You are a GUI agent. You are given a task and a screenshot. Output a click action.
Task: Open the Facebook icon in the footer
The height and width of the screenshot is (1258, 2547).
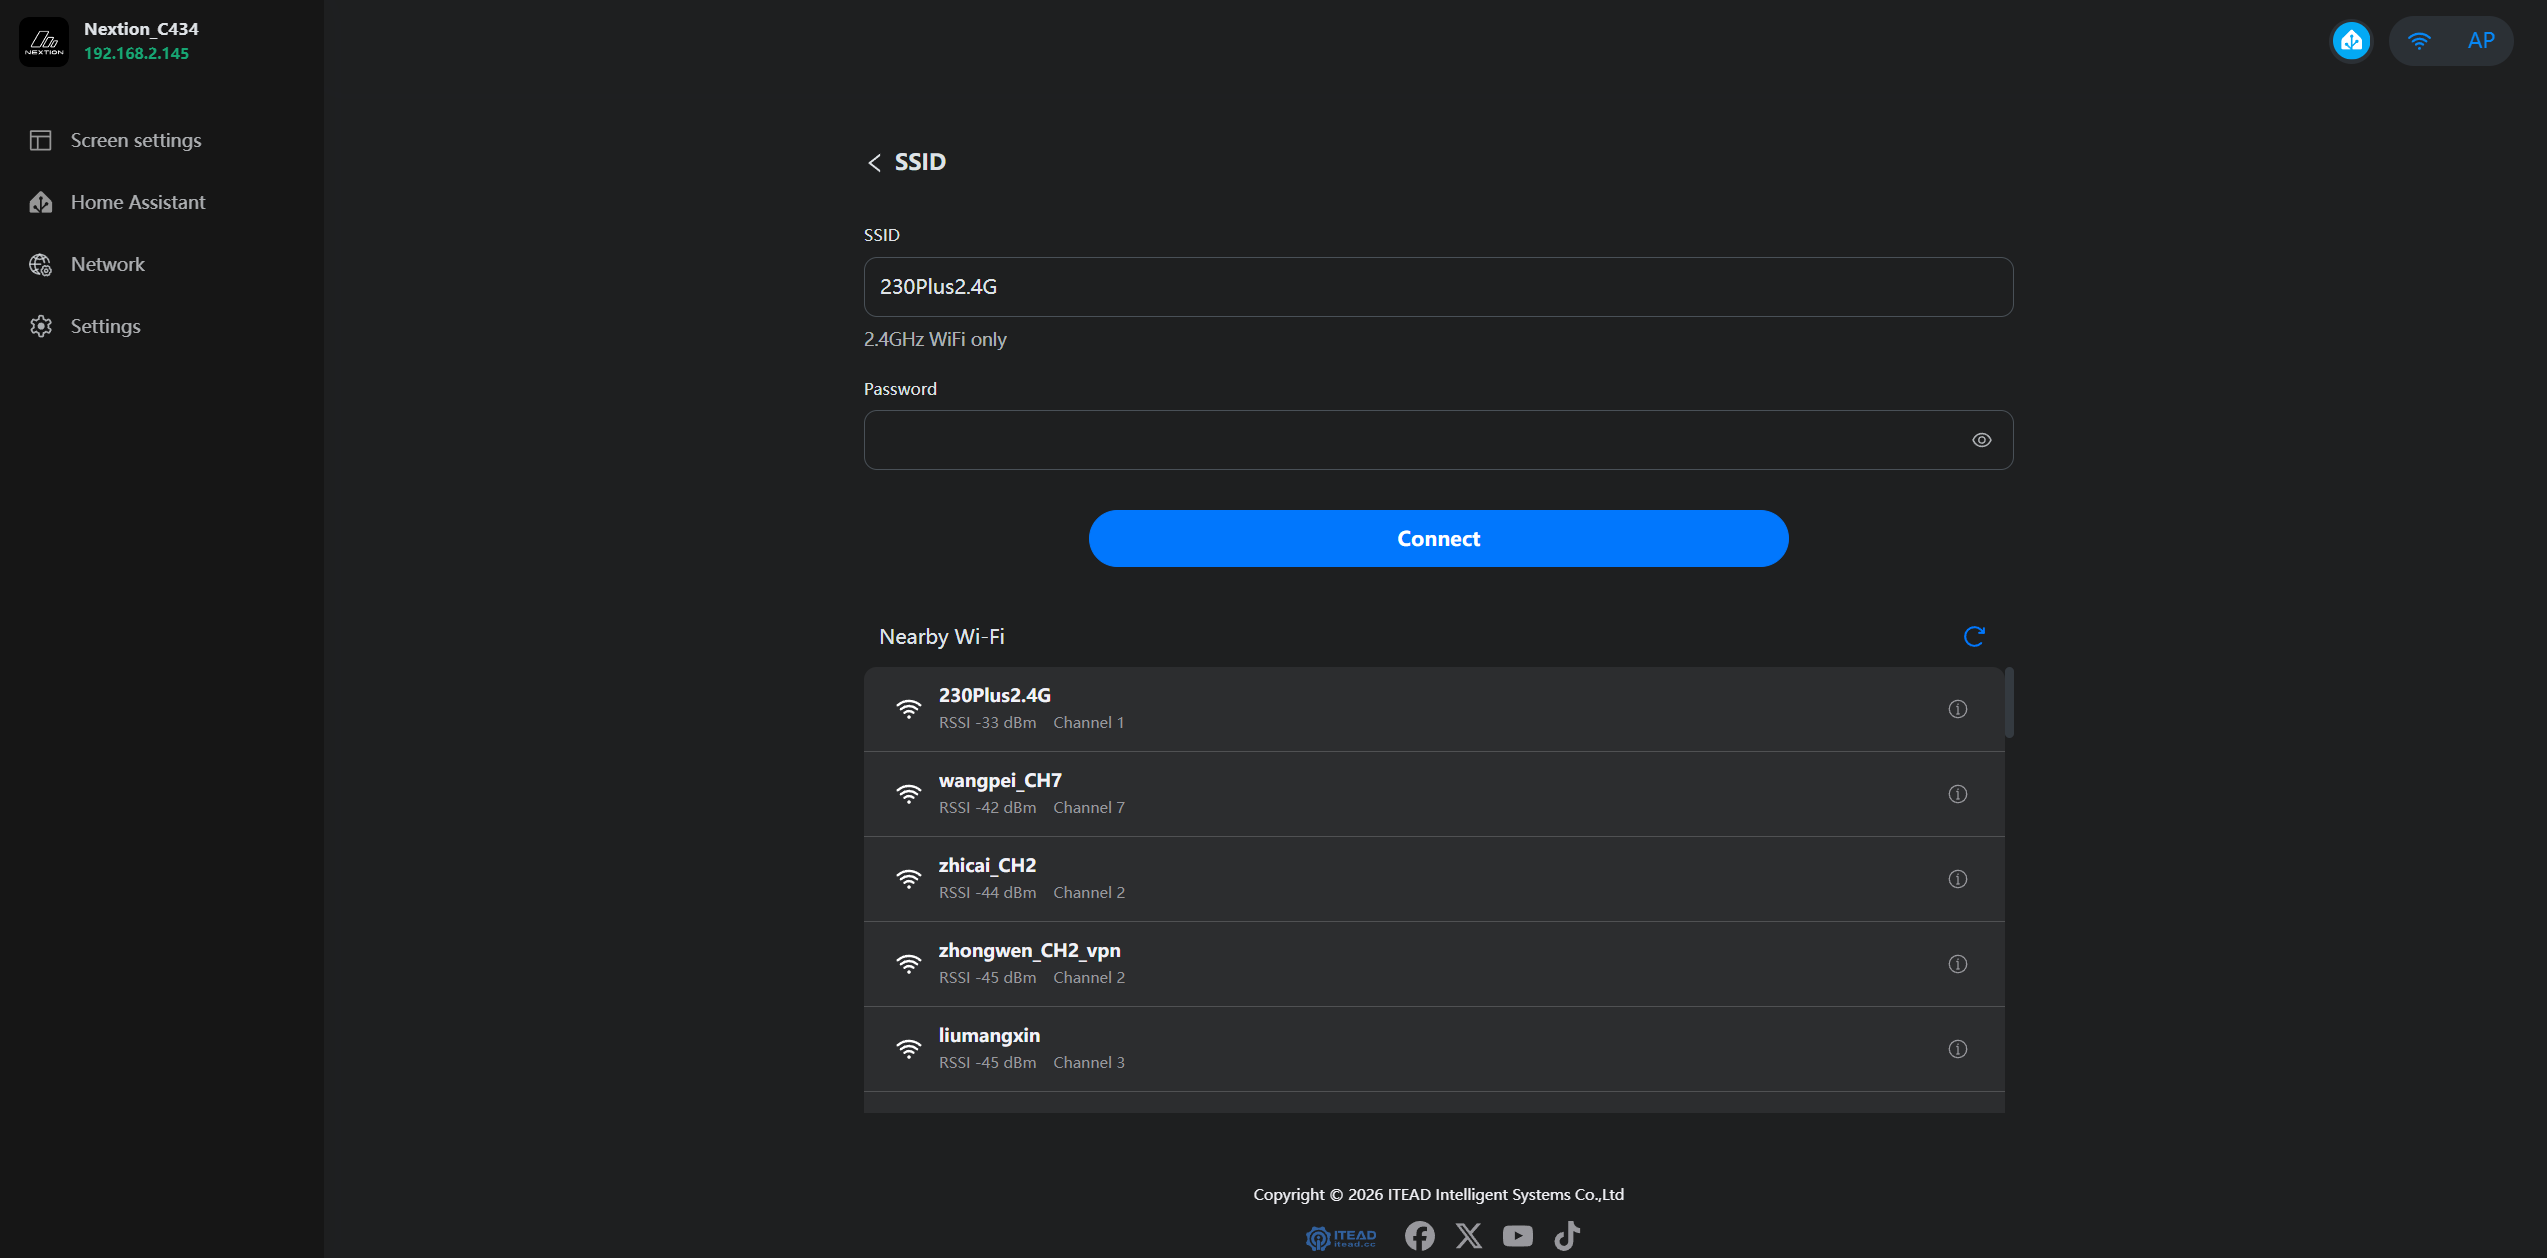pyautogui.click(x=1419, y=1236)
